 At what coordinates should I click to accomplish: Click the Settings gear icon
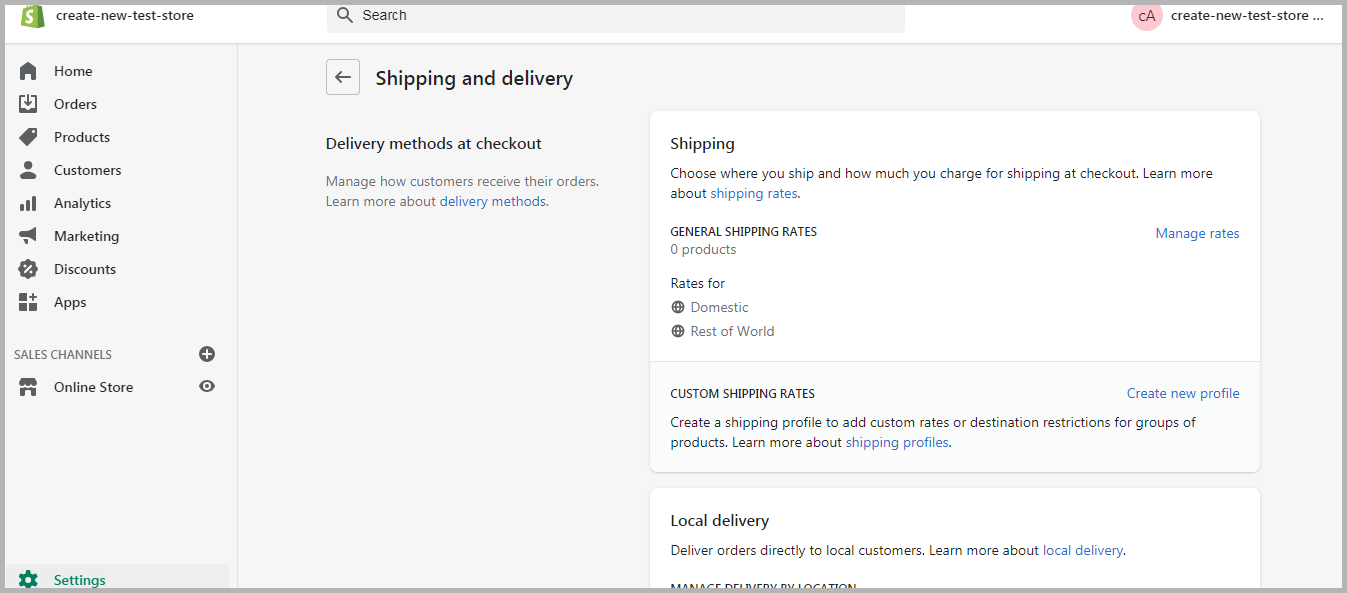28,580
